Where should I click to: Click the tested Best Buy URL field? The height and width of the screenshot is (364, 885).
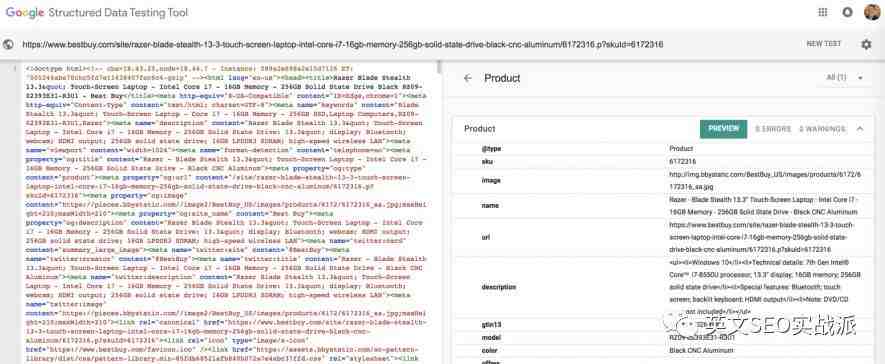342,45
